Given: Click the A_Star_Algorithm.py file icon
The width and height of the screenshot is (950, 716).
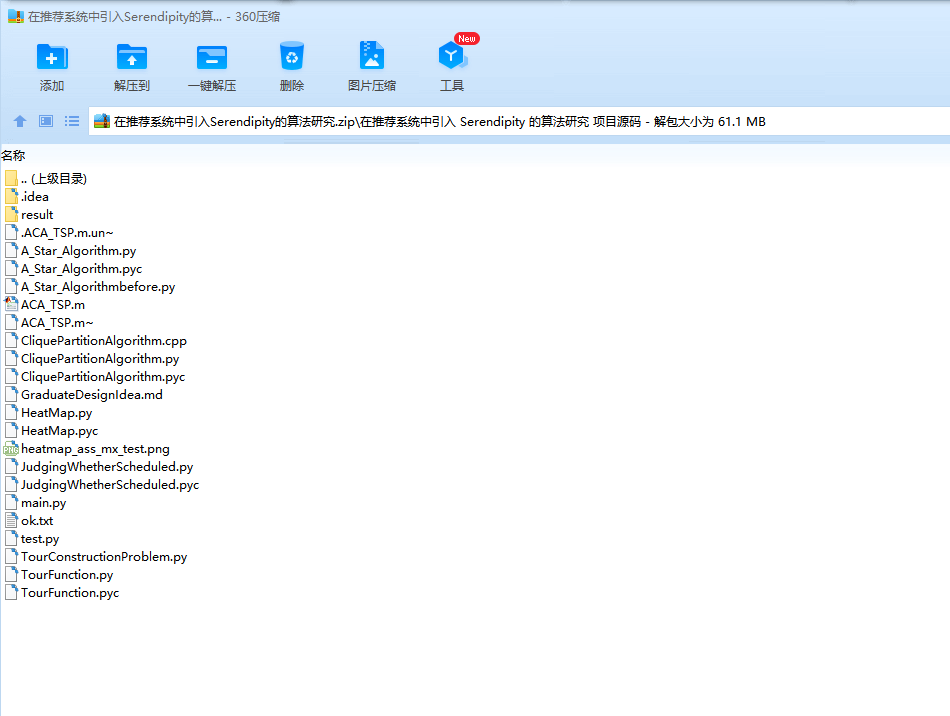Looking at the screenshot, I should point(11,250).
